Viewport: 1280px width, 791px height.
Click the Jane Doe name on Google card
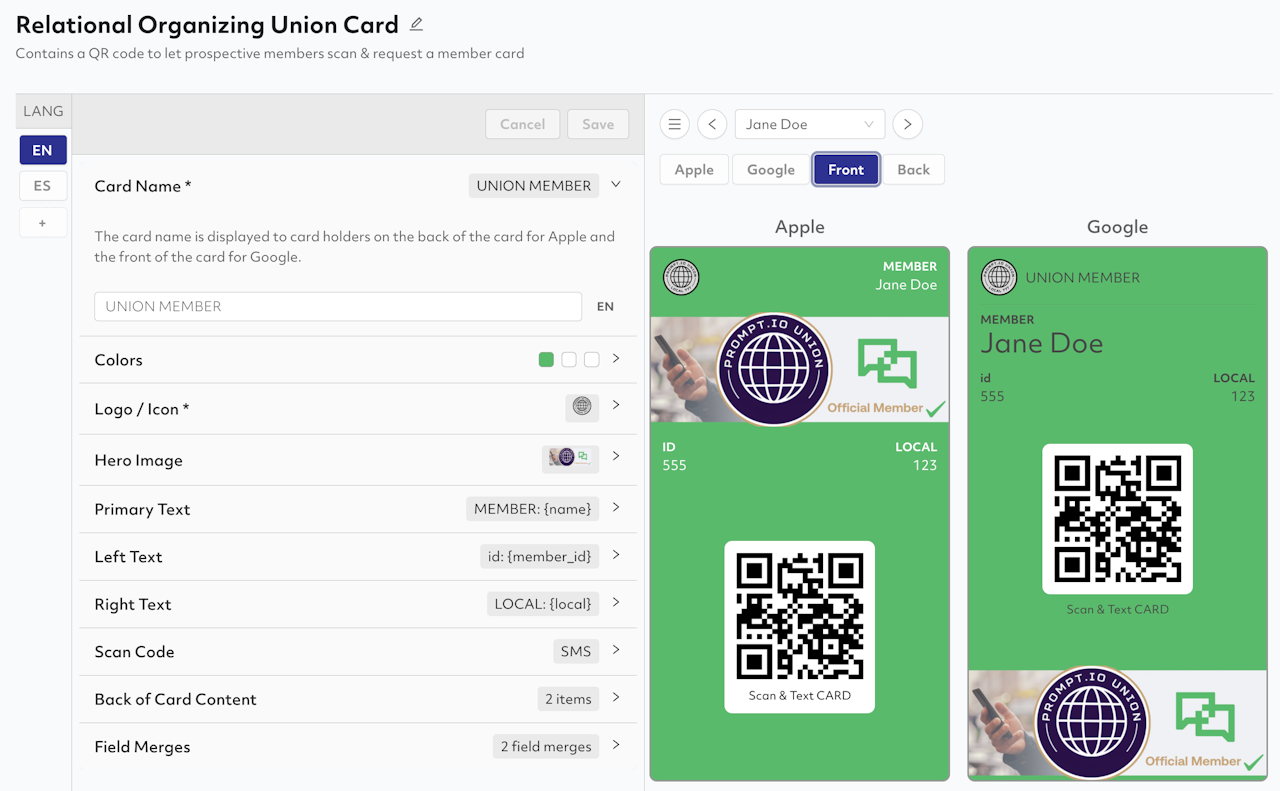tap(1042, 343)
